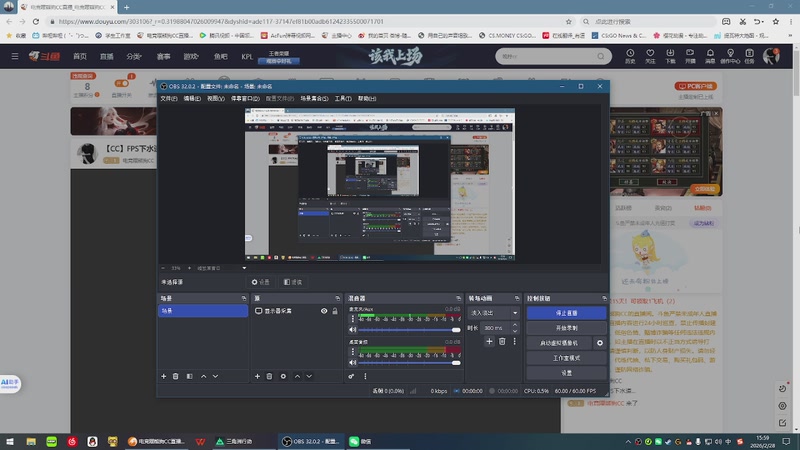The height and width of the screenshot is (450, 800).
Task: Toggle lock on 显示器采集 source
Action: coord(335,311)
